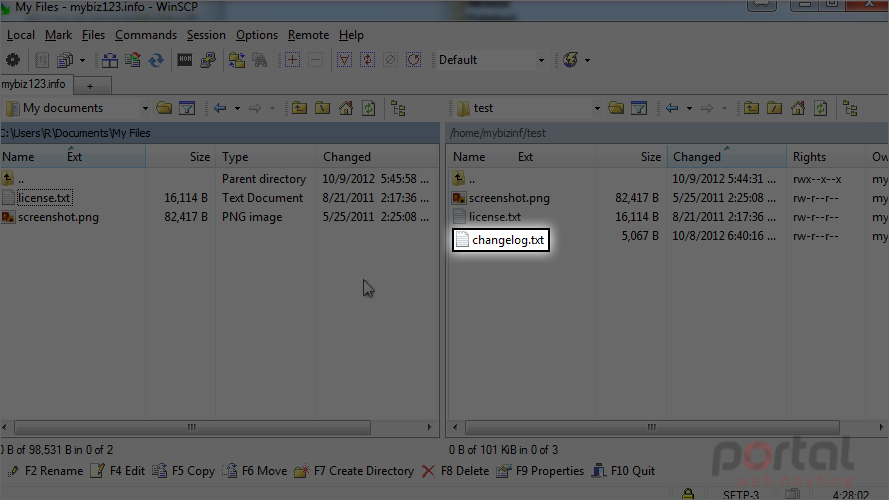Go back in the remote panel

pyautogui.click(x=672, y=108)
